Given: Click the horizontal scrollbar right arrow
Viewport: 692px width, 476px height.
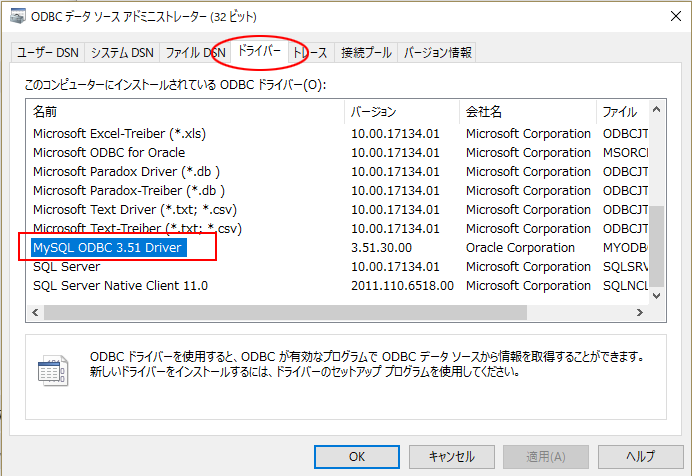Looking at the screenshot, I should pyautogui.click(x=643, y=312).
